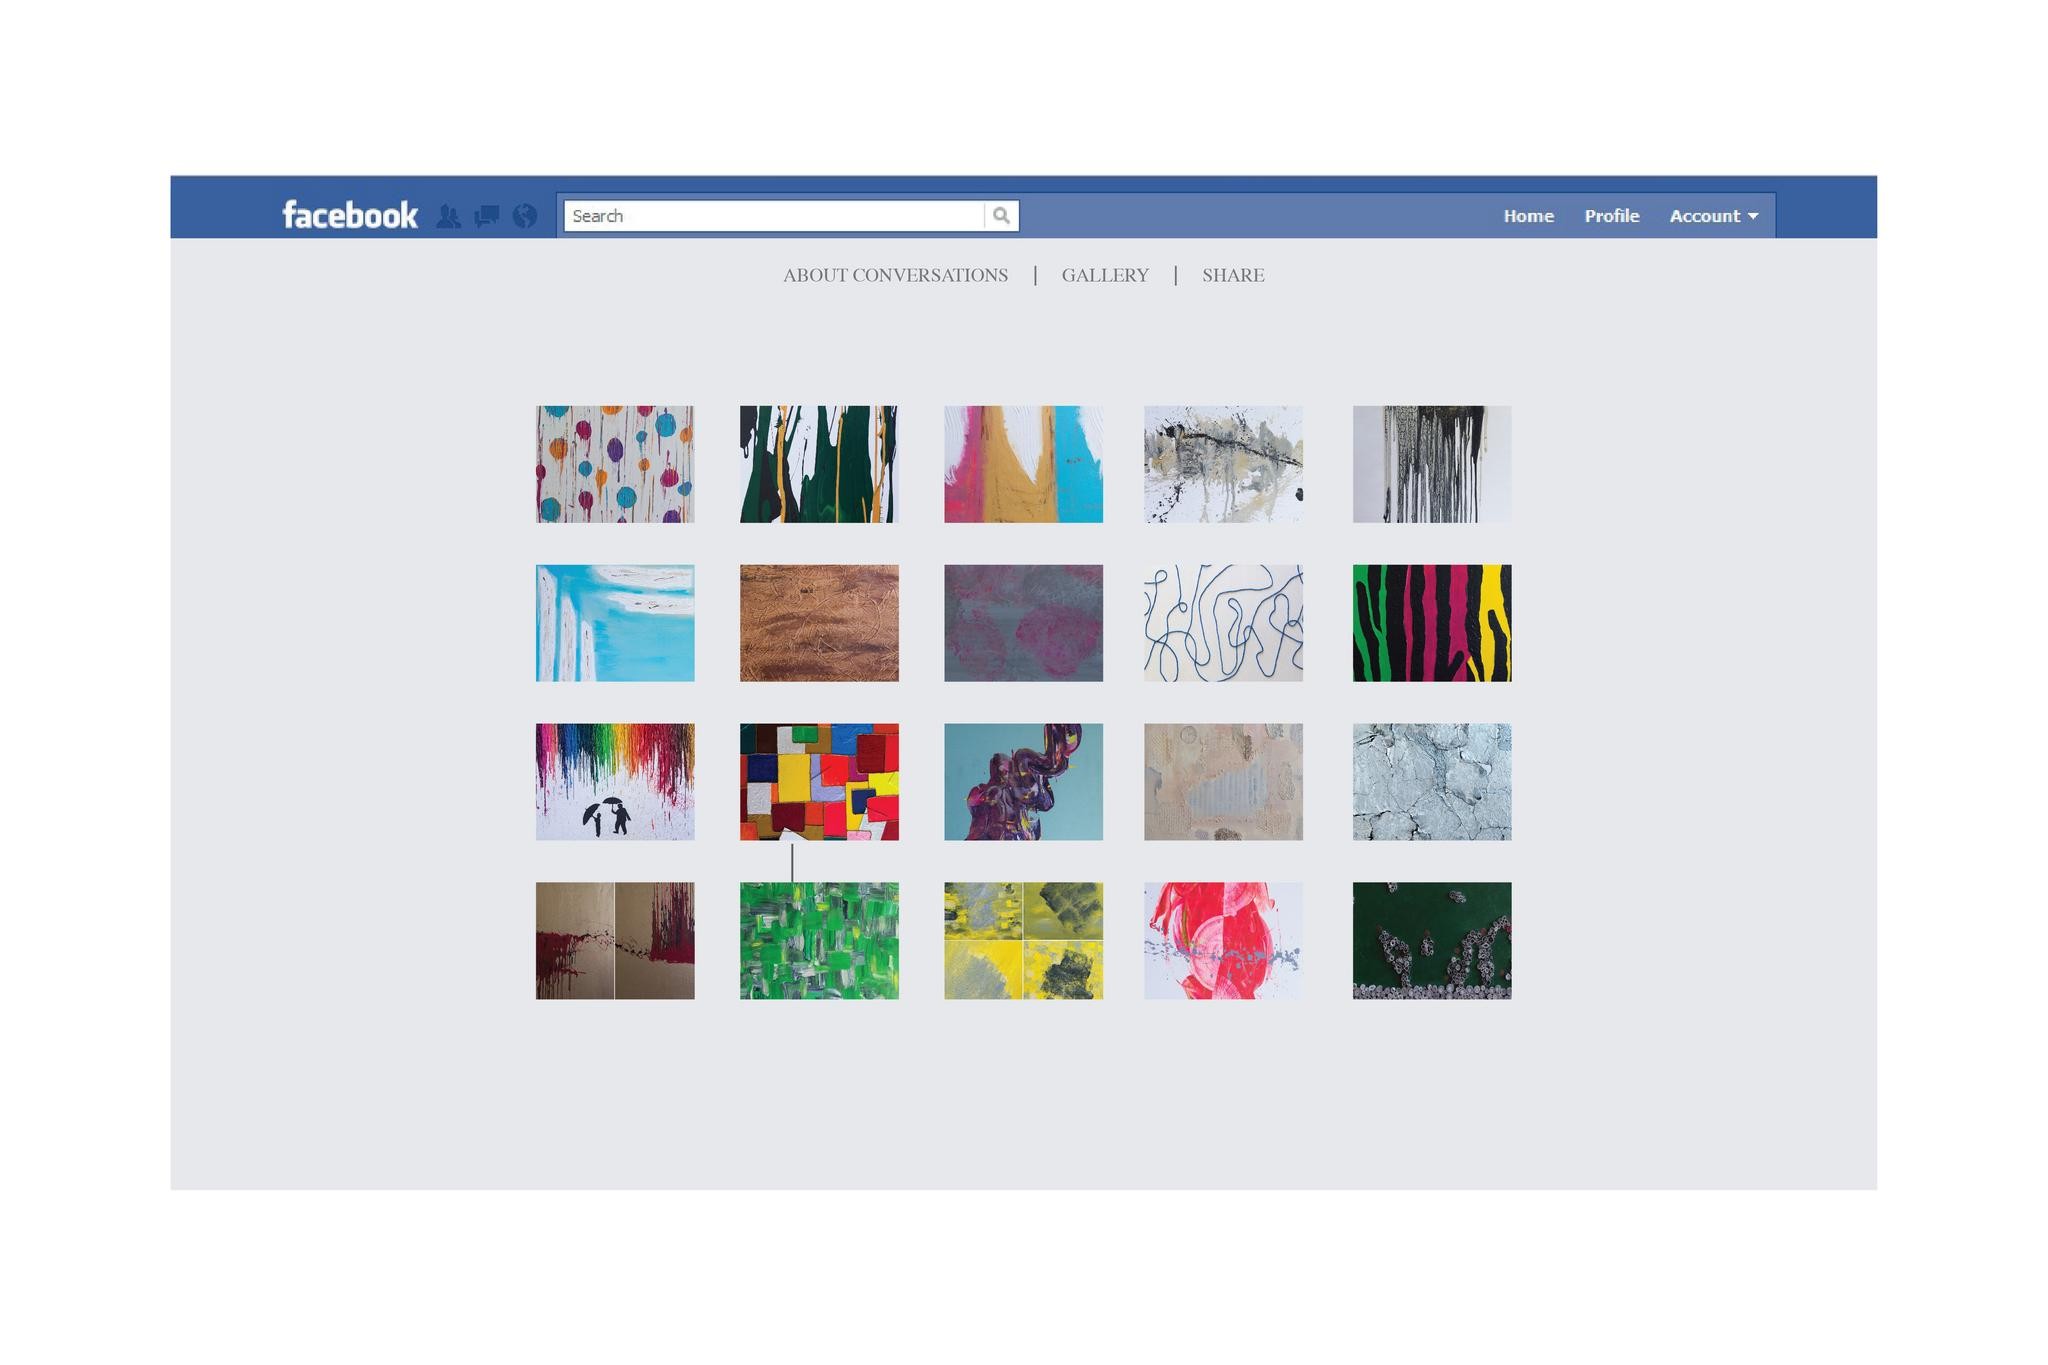Image resolution: width=2048 pixels, height=1365 pixels.
Task: Click the facebook logo
Action: coord(350,215)
